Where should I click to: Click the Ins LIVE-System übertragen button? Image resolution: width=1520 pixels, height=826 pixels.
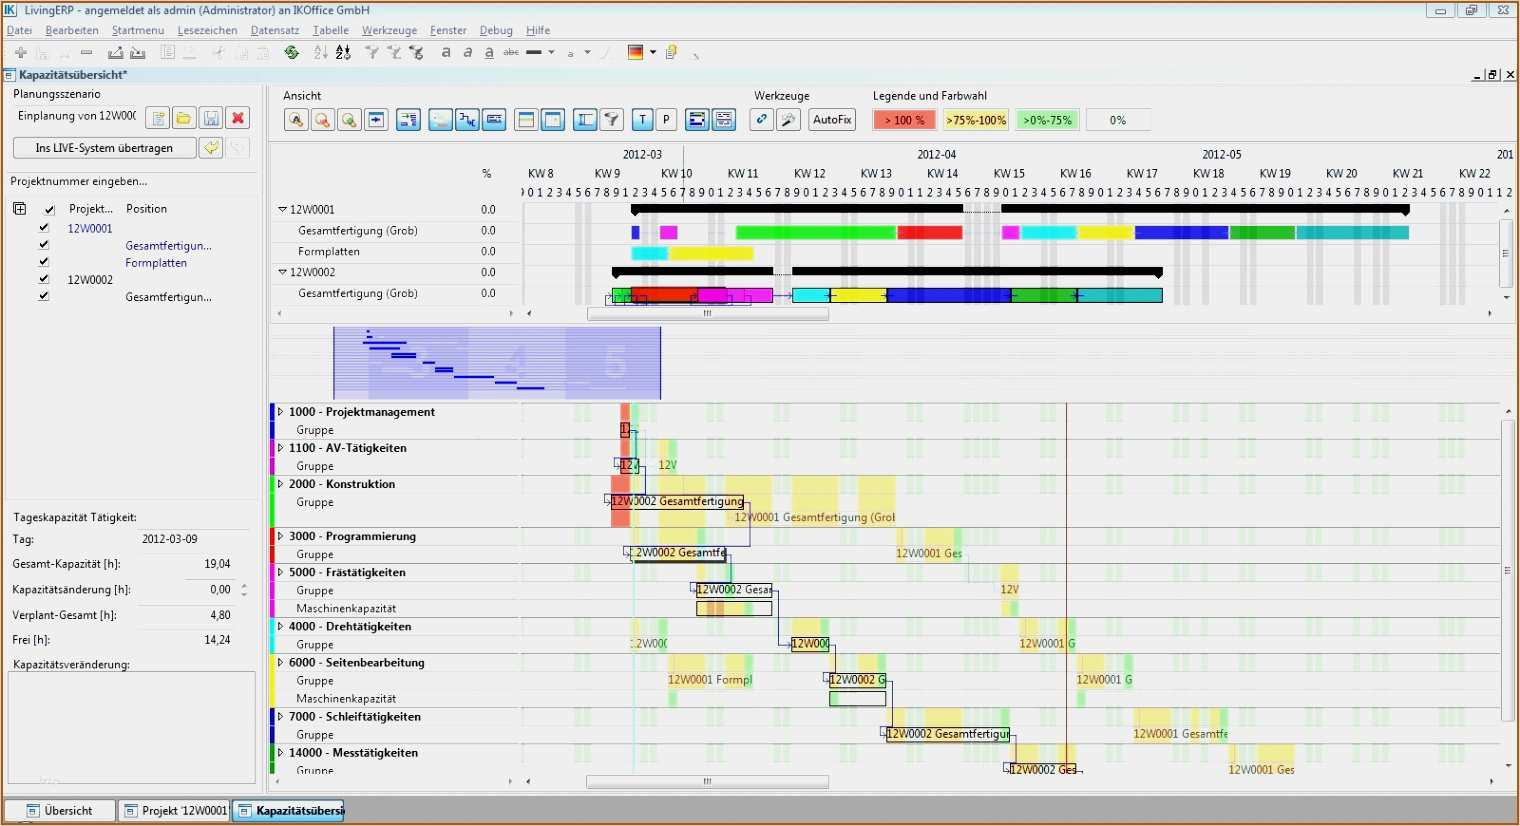pos(103,147)
